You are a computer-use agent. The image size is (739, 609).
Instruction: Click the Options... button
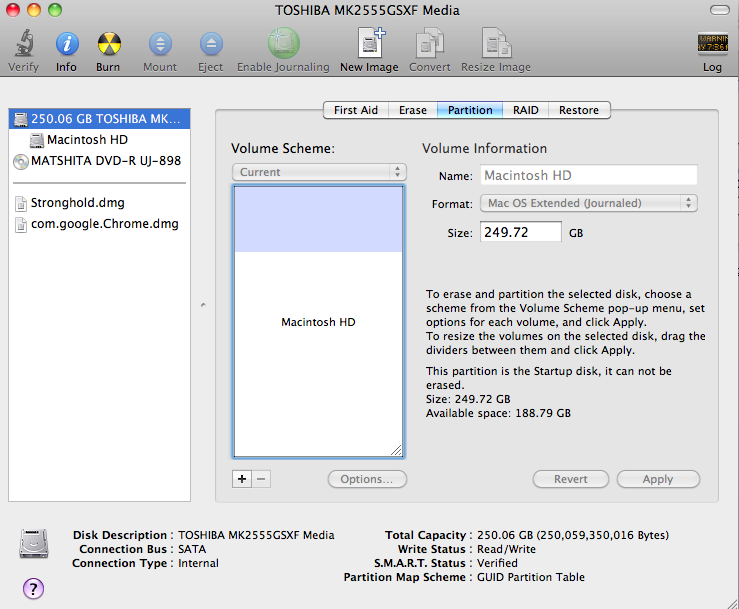(367, 479)
